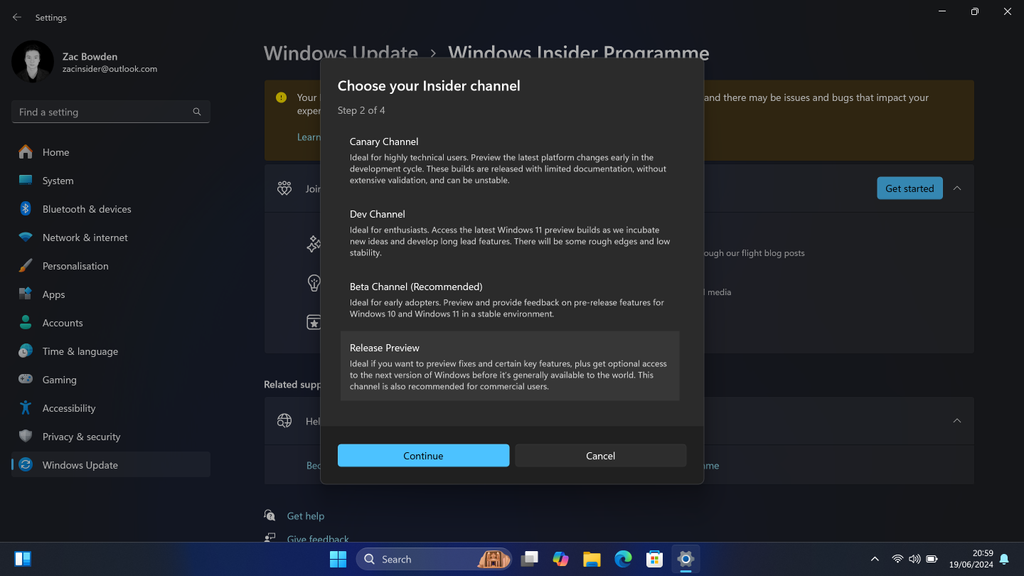
Task: Select the Dev Channel option
Action: pos(509,232)
